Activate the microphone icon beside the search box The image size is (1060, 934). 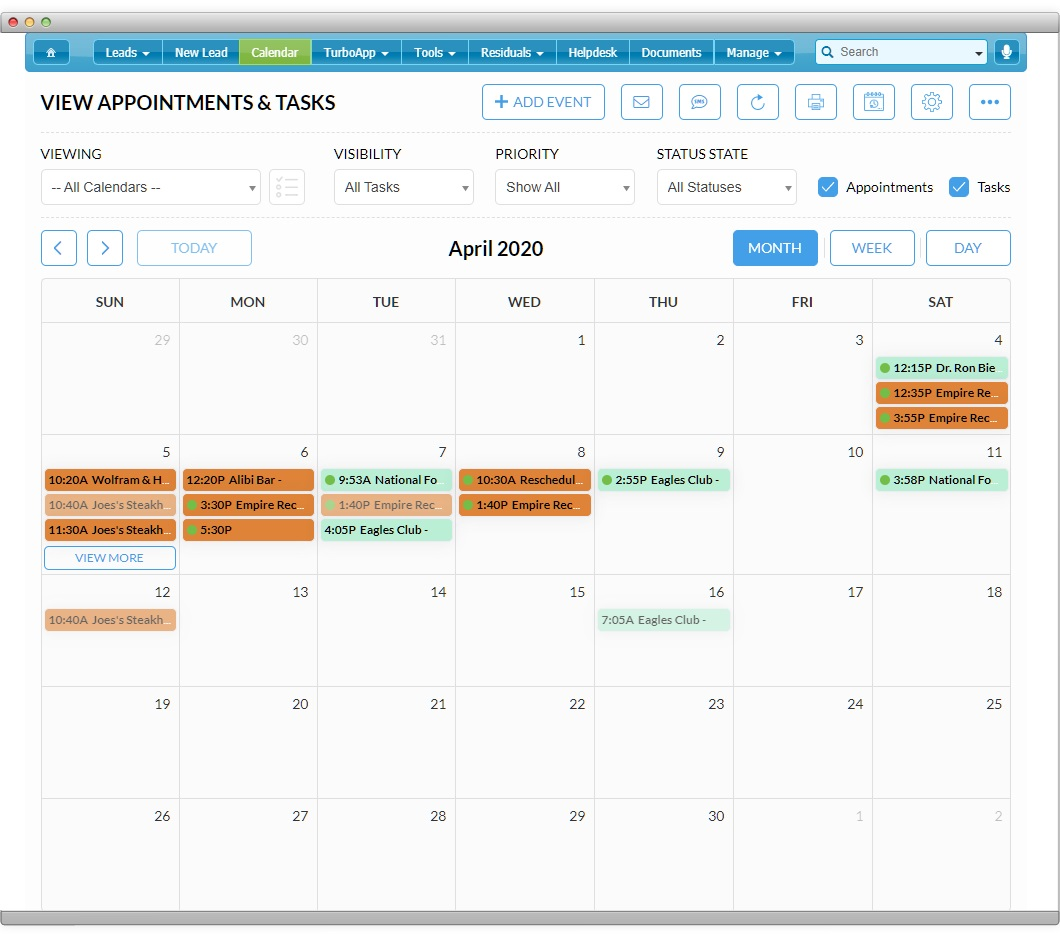click(1007, 52)
